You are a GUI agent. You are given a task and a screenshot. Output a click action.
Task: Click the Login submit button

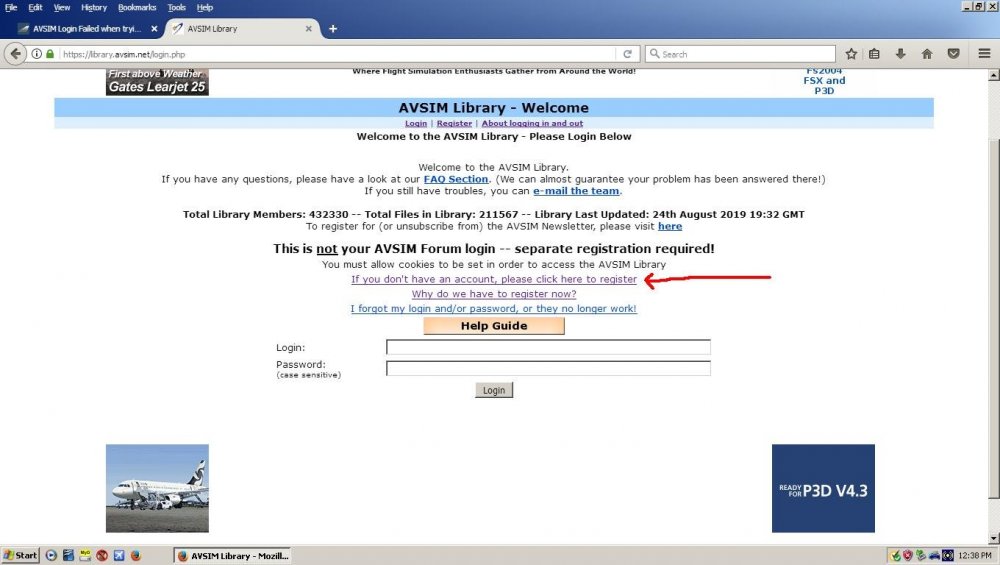click(x=494, y=390)
